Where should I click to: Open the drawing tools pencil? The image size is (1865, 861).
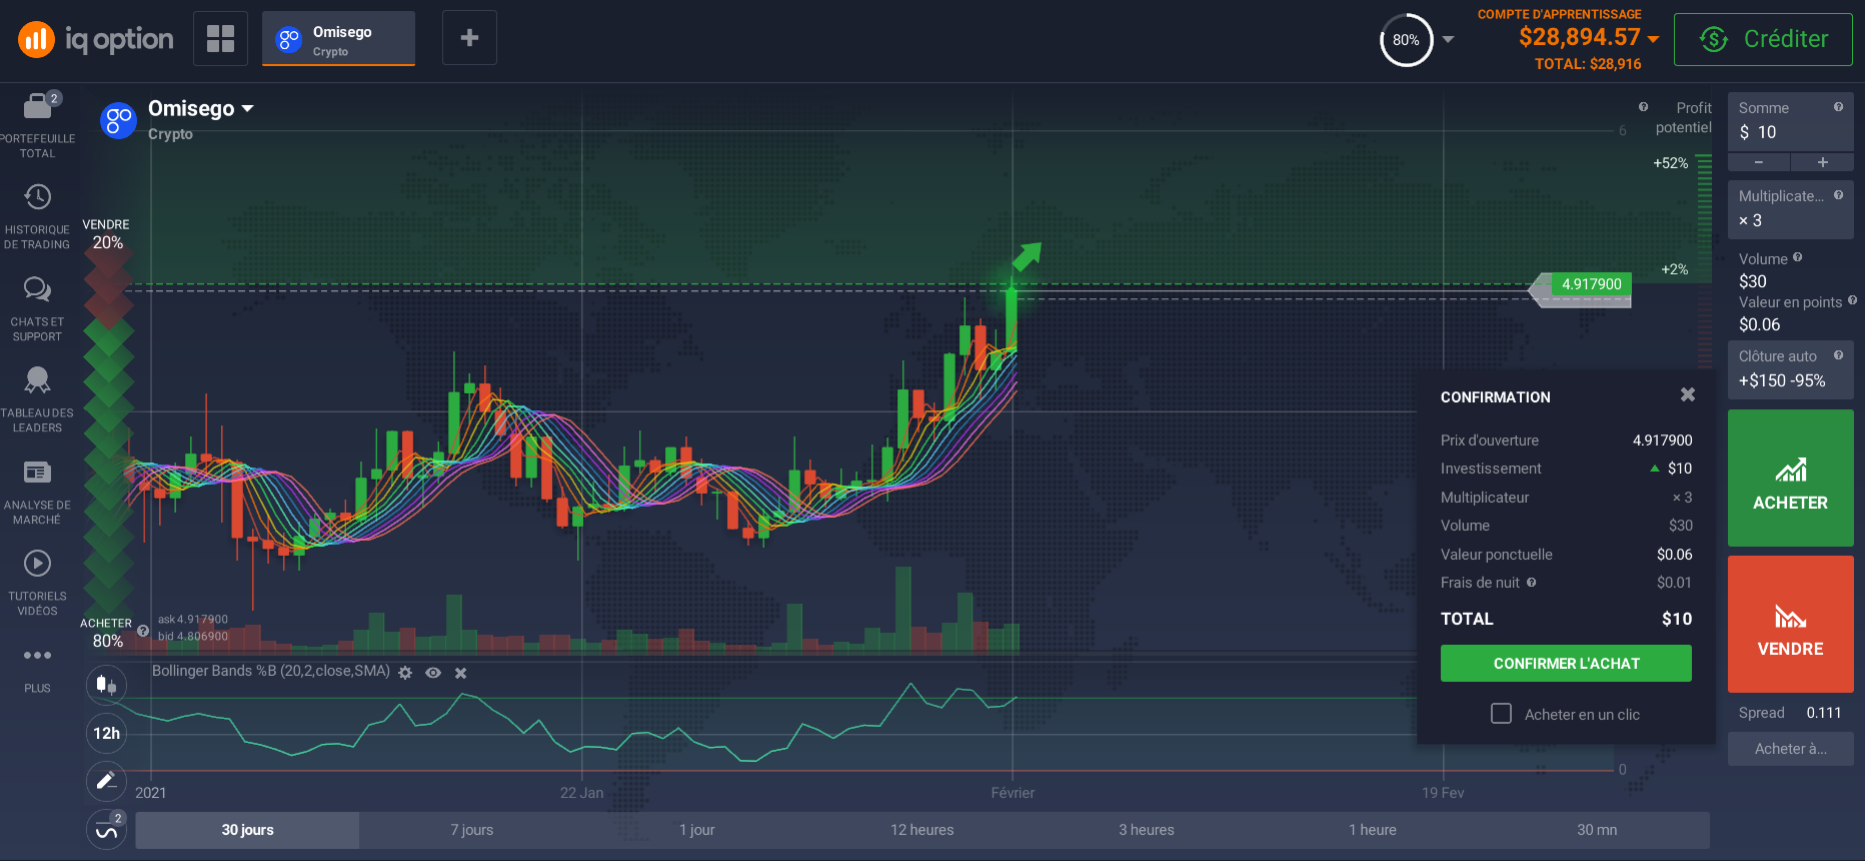[x=106, y=781]
